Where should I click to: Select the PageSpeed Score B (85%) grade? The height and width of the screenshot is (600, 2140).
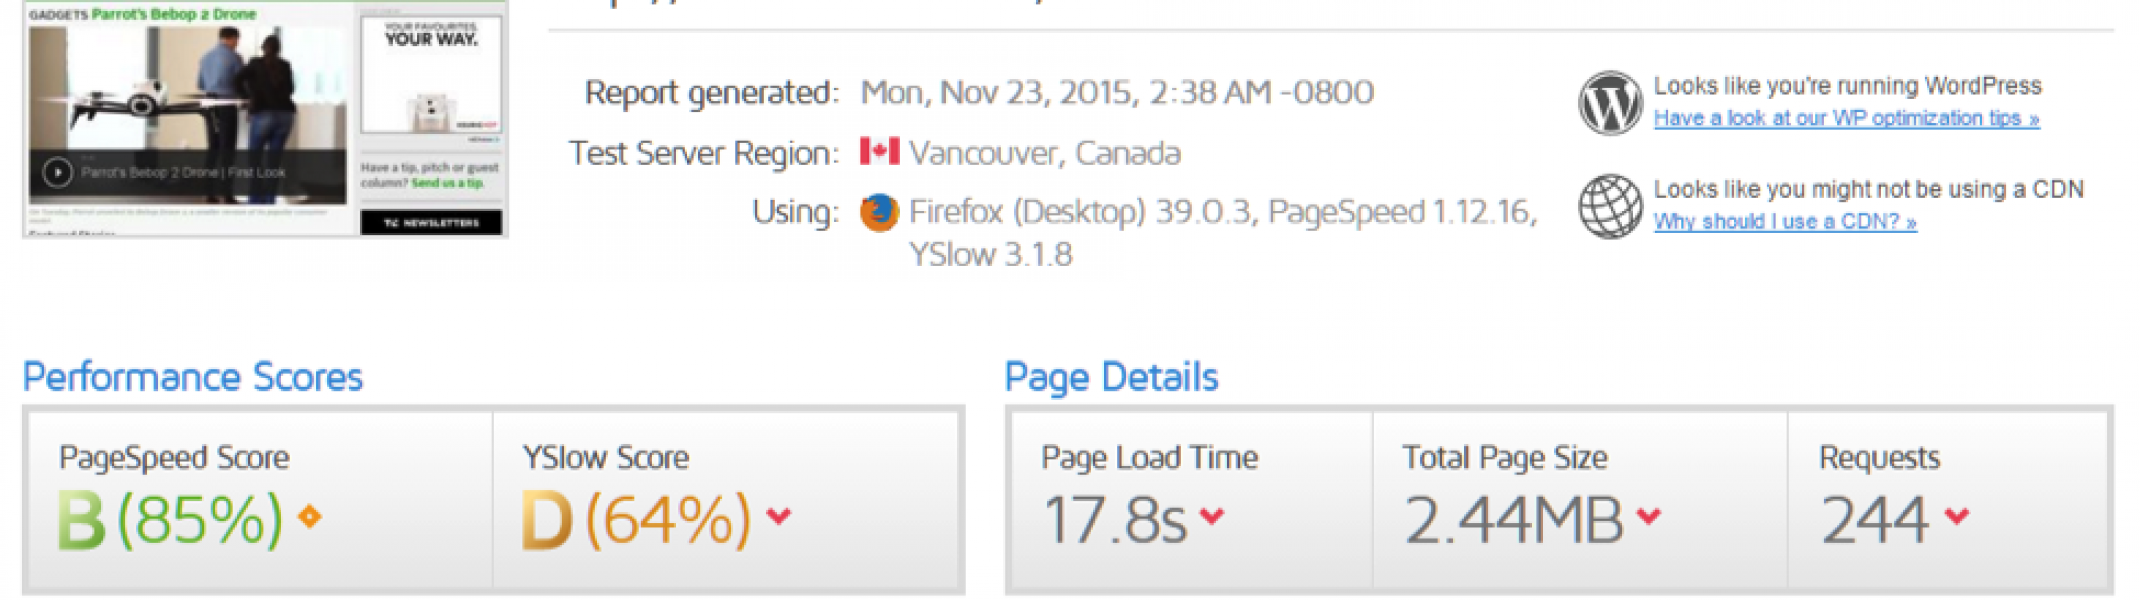[170, 520]
